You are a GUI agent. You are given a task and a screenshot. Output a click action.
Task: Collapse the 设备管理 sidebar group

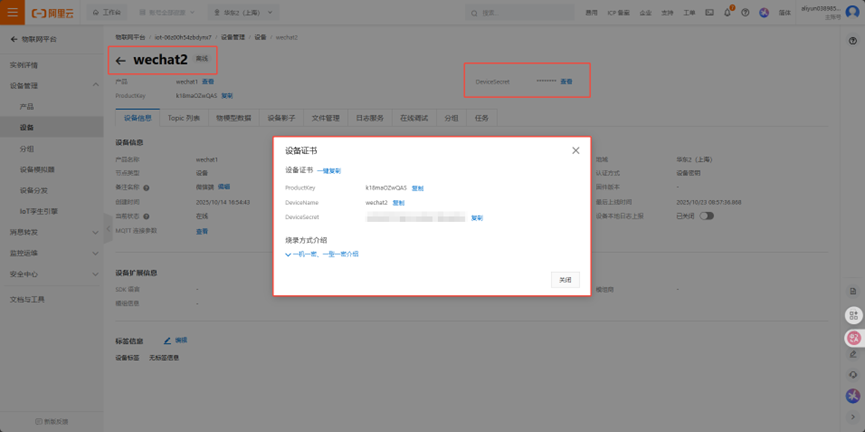95,85
